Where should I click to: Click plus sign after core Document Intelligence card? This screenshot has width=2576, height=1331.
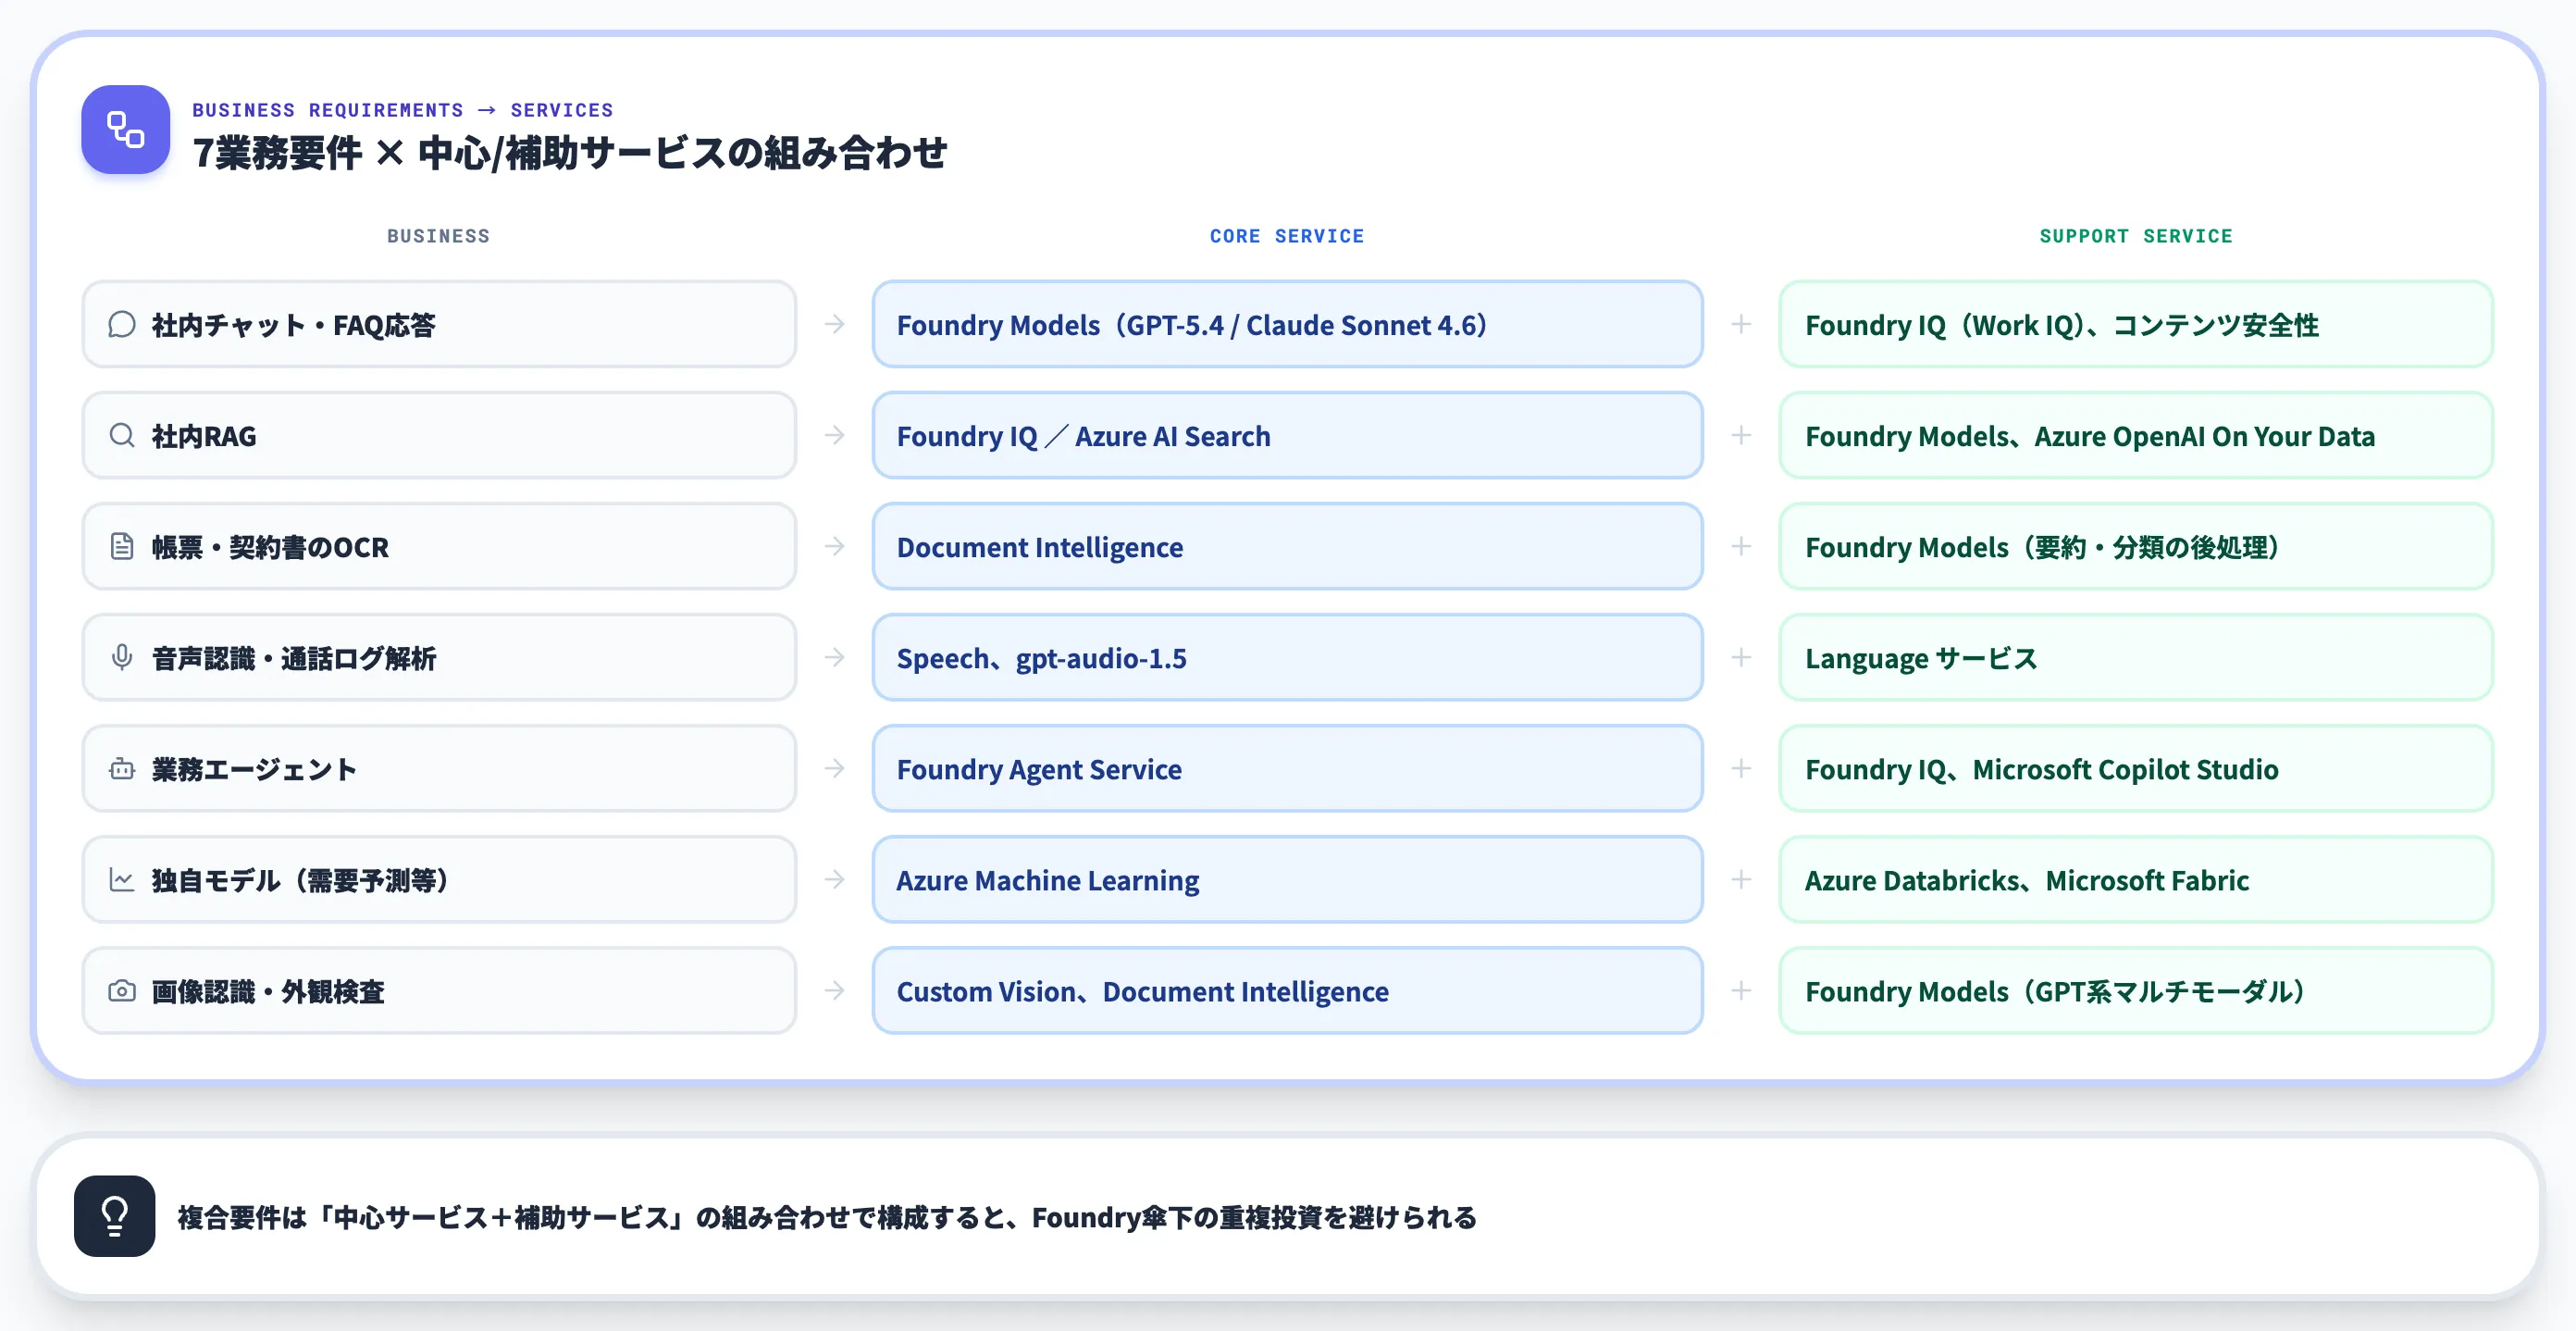(x=1741, y=546)
